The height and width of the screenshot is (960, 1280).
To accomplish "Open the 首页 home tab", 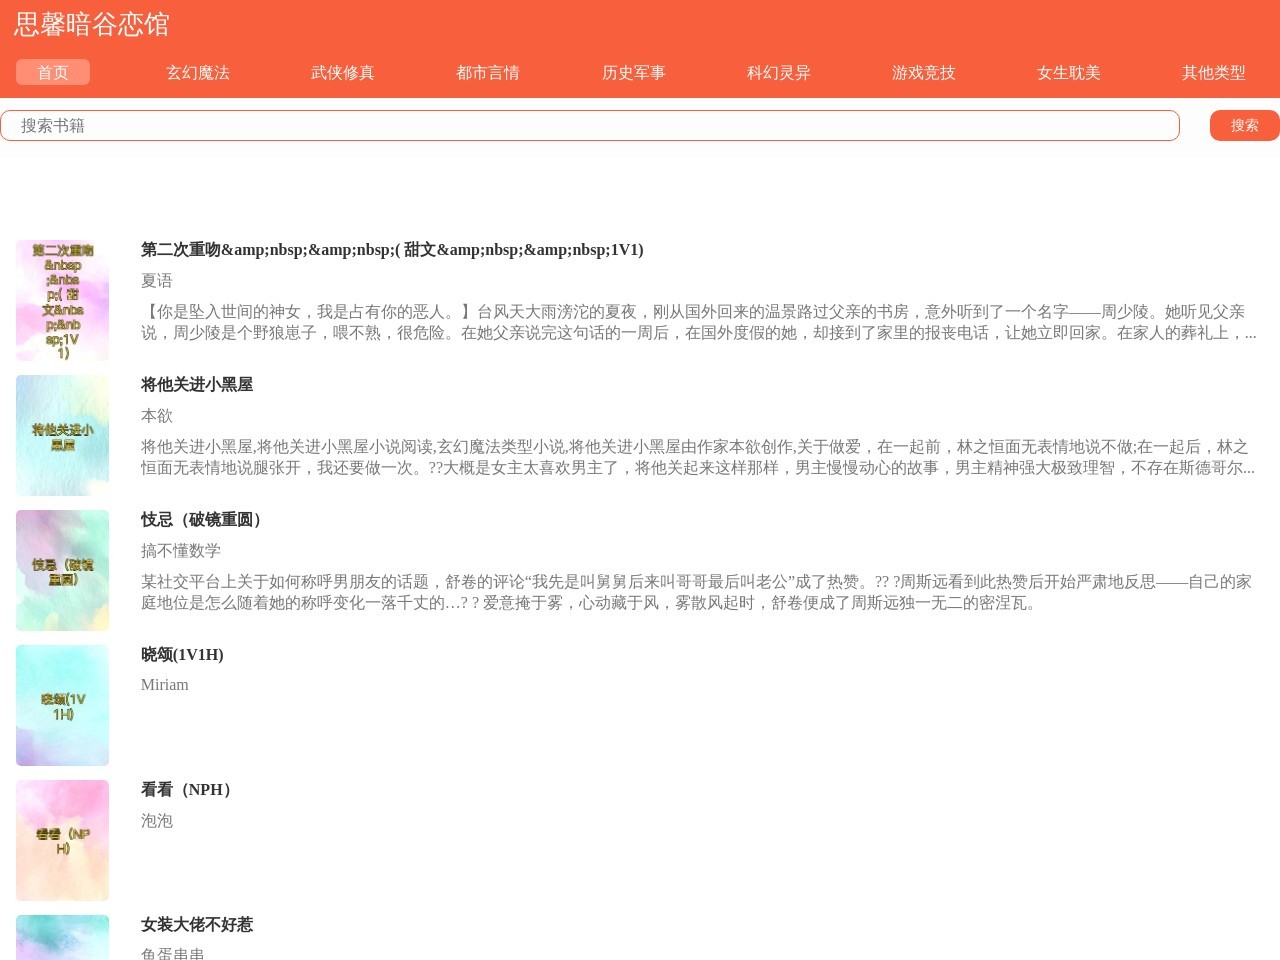I will 53,72.
